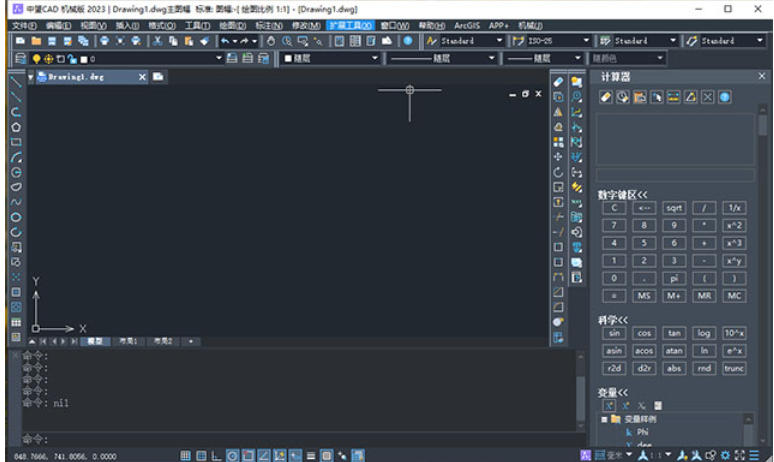Viewport: 774px width, 462px height.
Task: Toggle grid display in the status bar
Action: [x=200, y=455]
